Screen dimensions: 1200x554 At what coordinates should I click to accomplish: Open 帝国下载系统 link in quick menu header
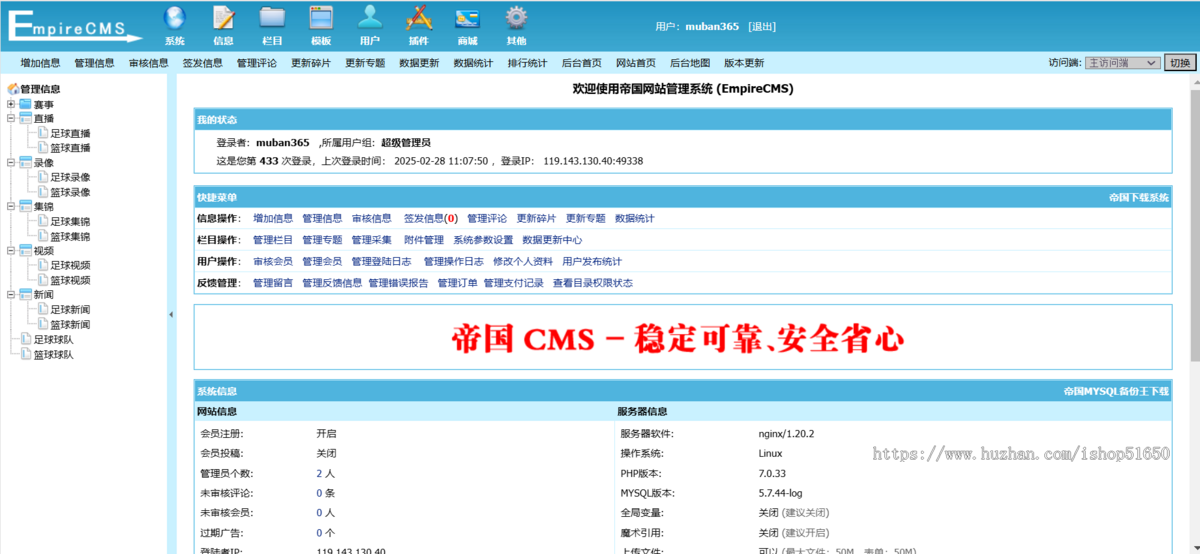pos(1139,198)
